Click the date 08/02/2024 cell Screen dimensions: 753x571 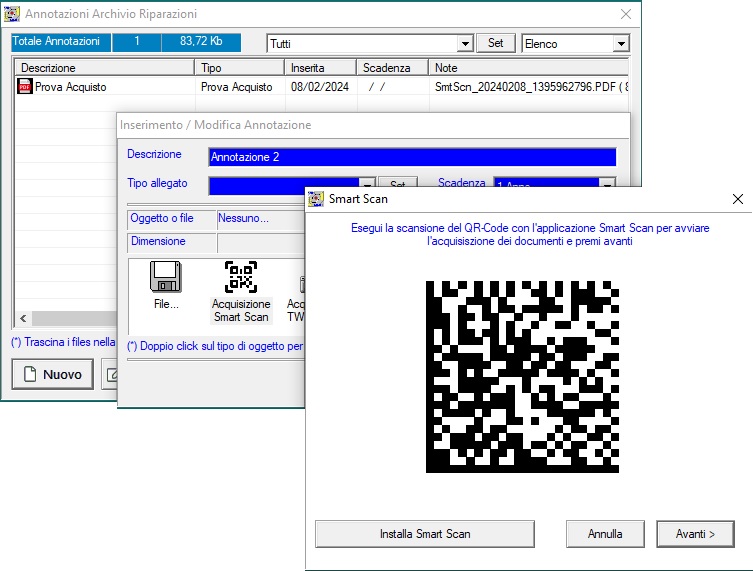point(320,87)
